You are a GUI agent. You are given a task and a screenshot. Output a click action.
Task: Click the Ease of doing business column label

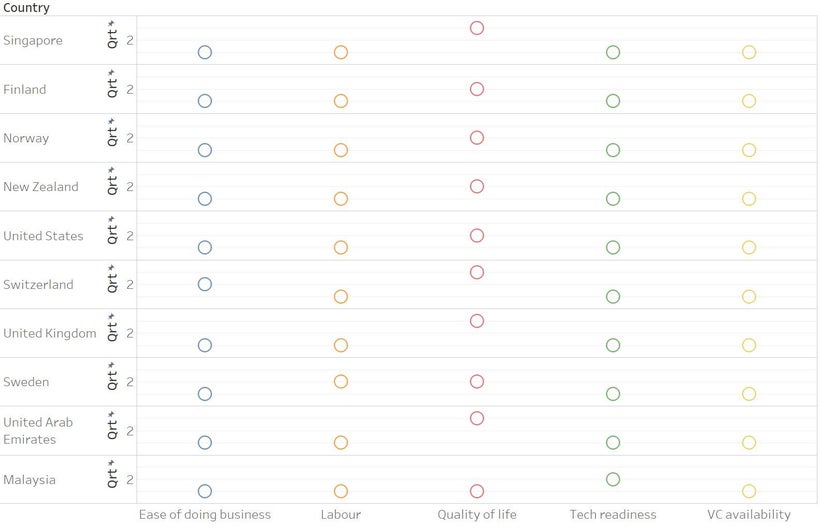tap(205, 515)
